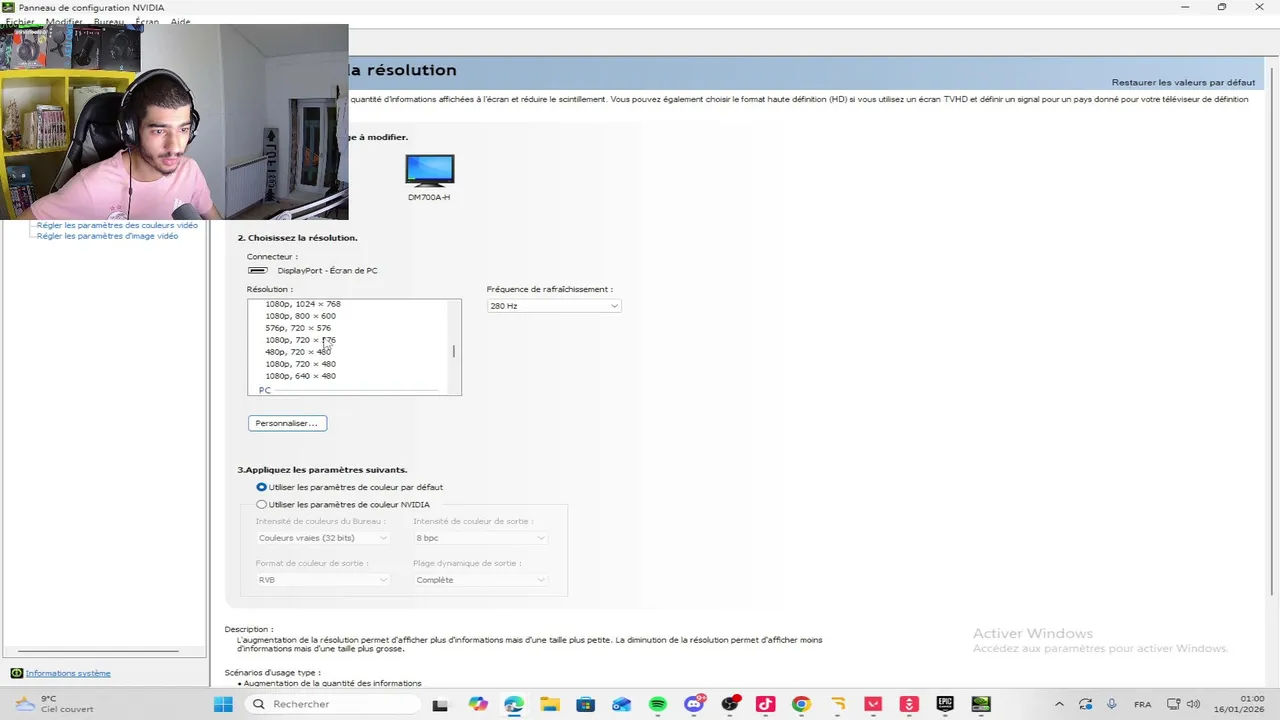Select default color settings radio button
This screenshot has width=1280, height=720.
click(x=262, y=487)
